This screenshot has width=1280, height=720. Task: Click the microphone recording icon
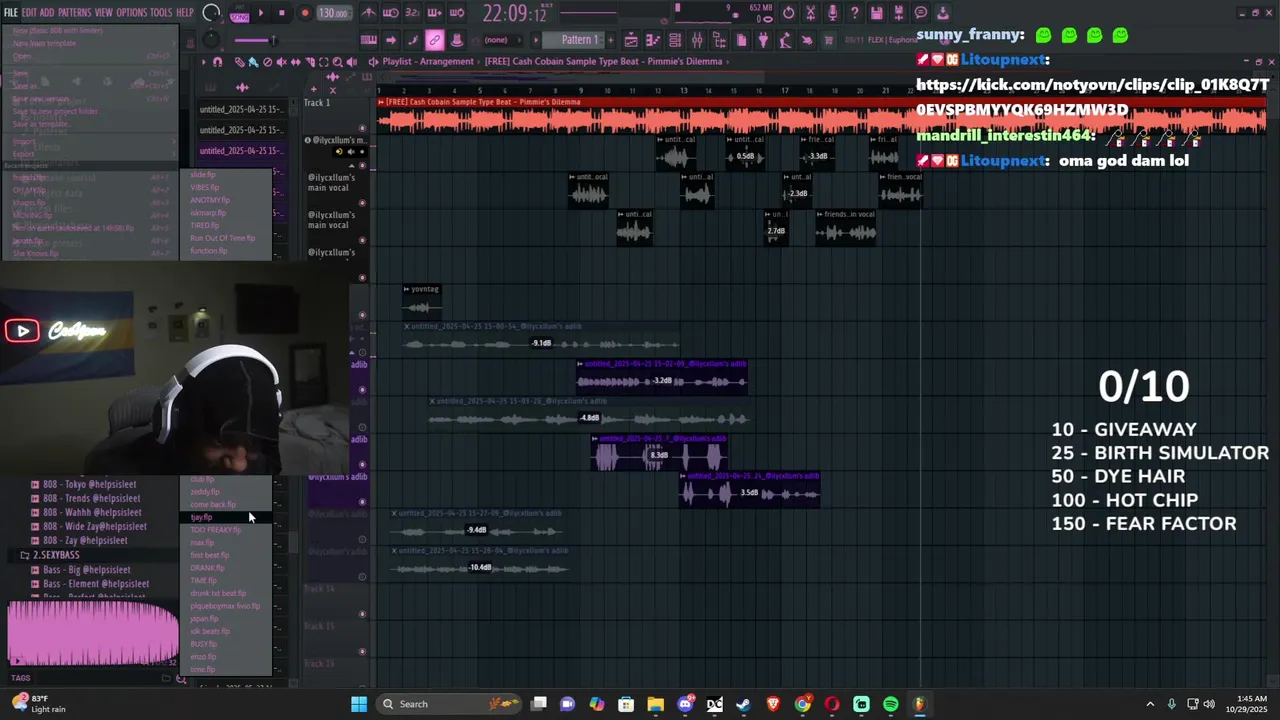coord(832,13)
